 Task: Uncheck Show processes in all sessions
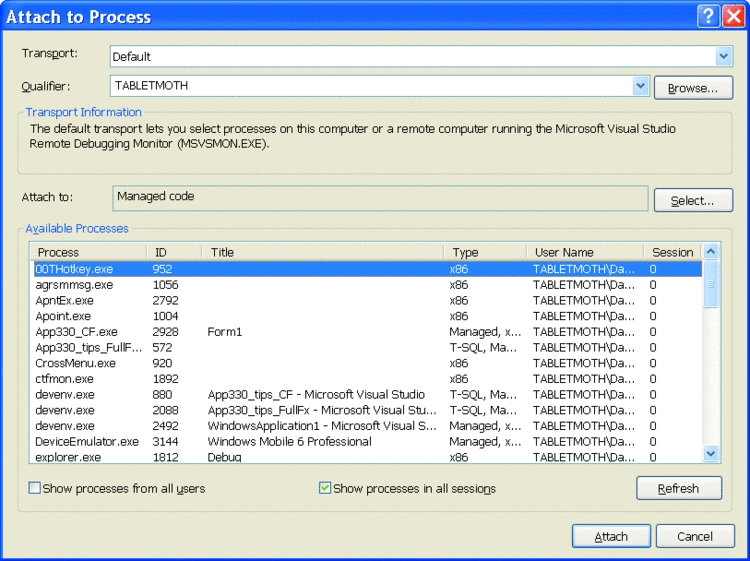pos(325,488)
